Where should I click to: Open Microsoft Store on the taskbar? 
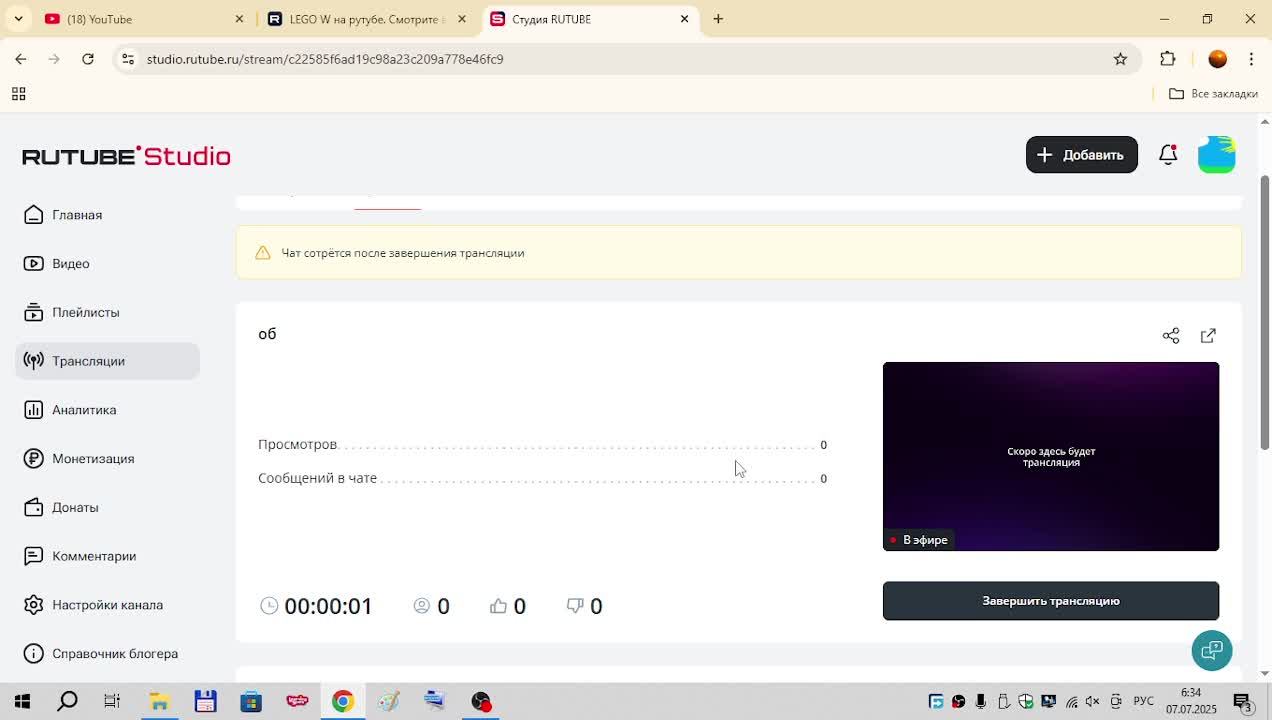pyautogui.click(x=251, y=701)
